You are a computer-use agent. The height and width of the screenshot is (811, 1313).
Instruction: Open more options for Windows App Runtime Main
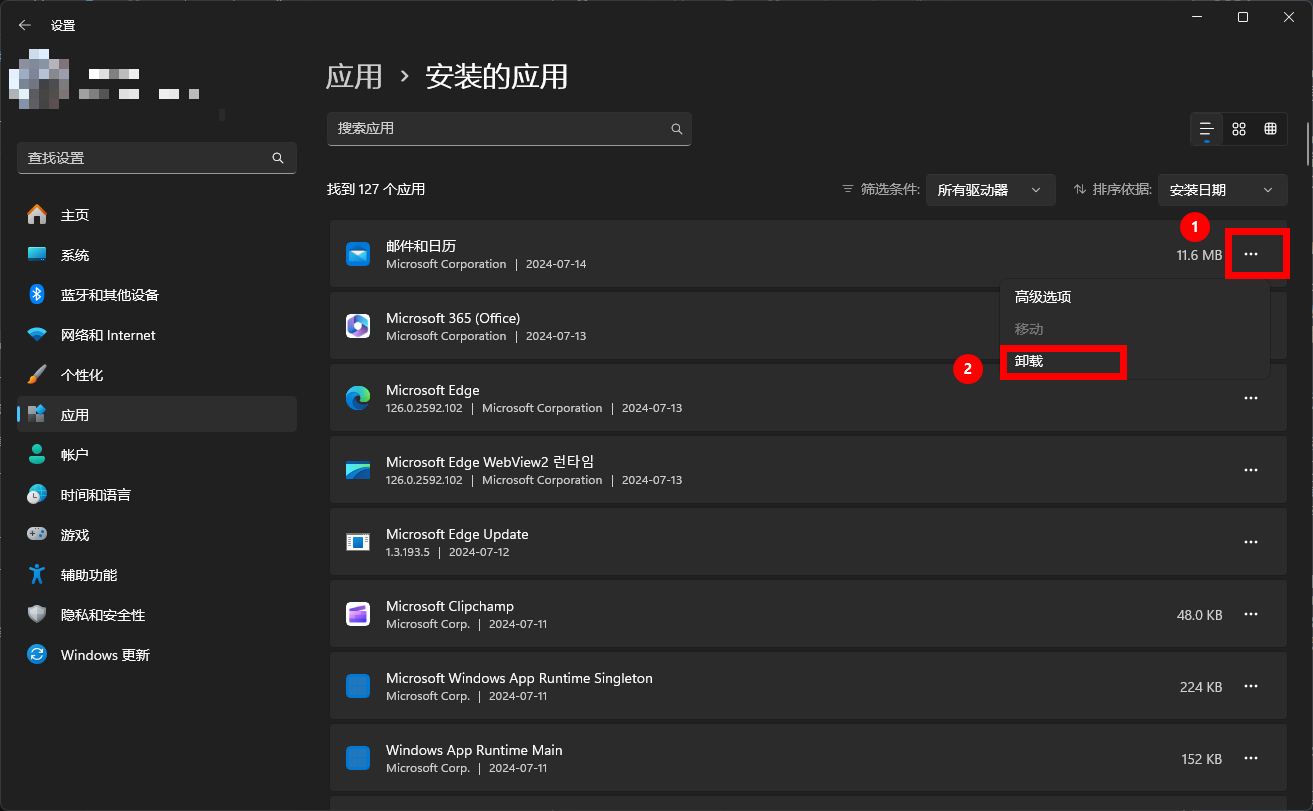(x=1250, y=758)
